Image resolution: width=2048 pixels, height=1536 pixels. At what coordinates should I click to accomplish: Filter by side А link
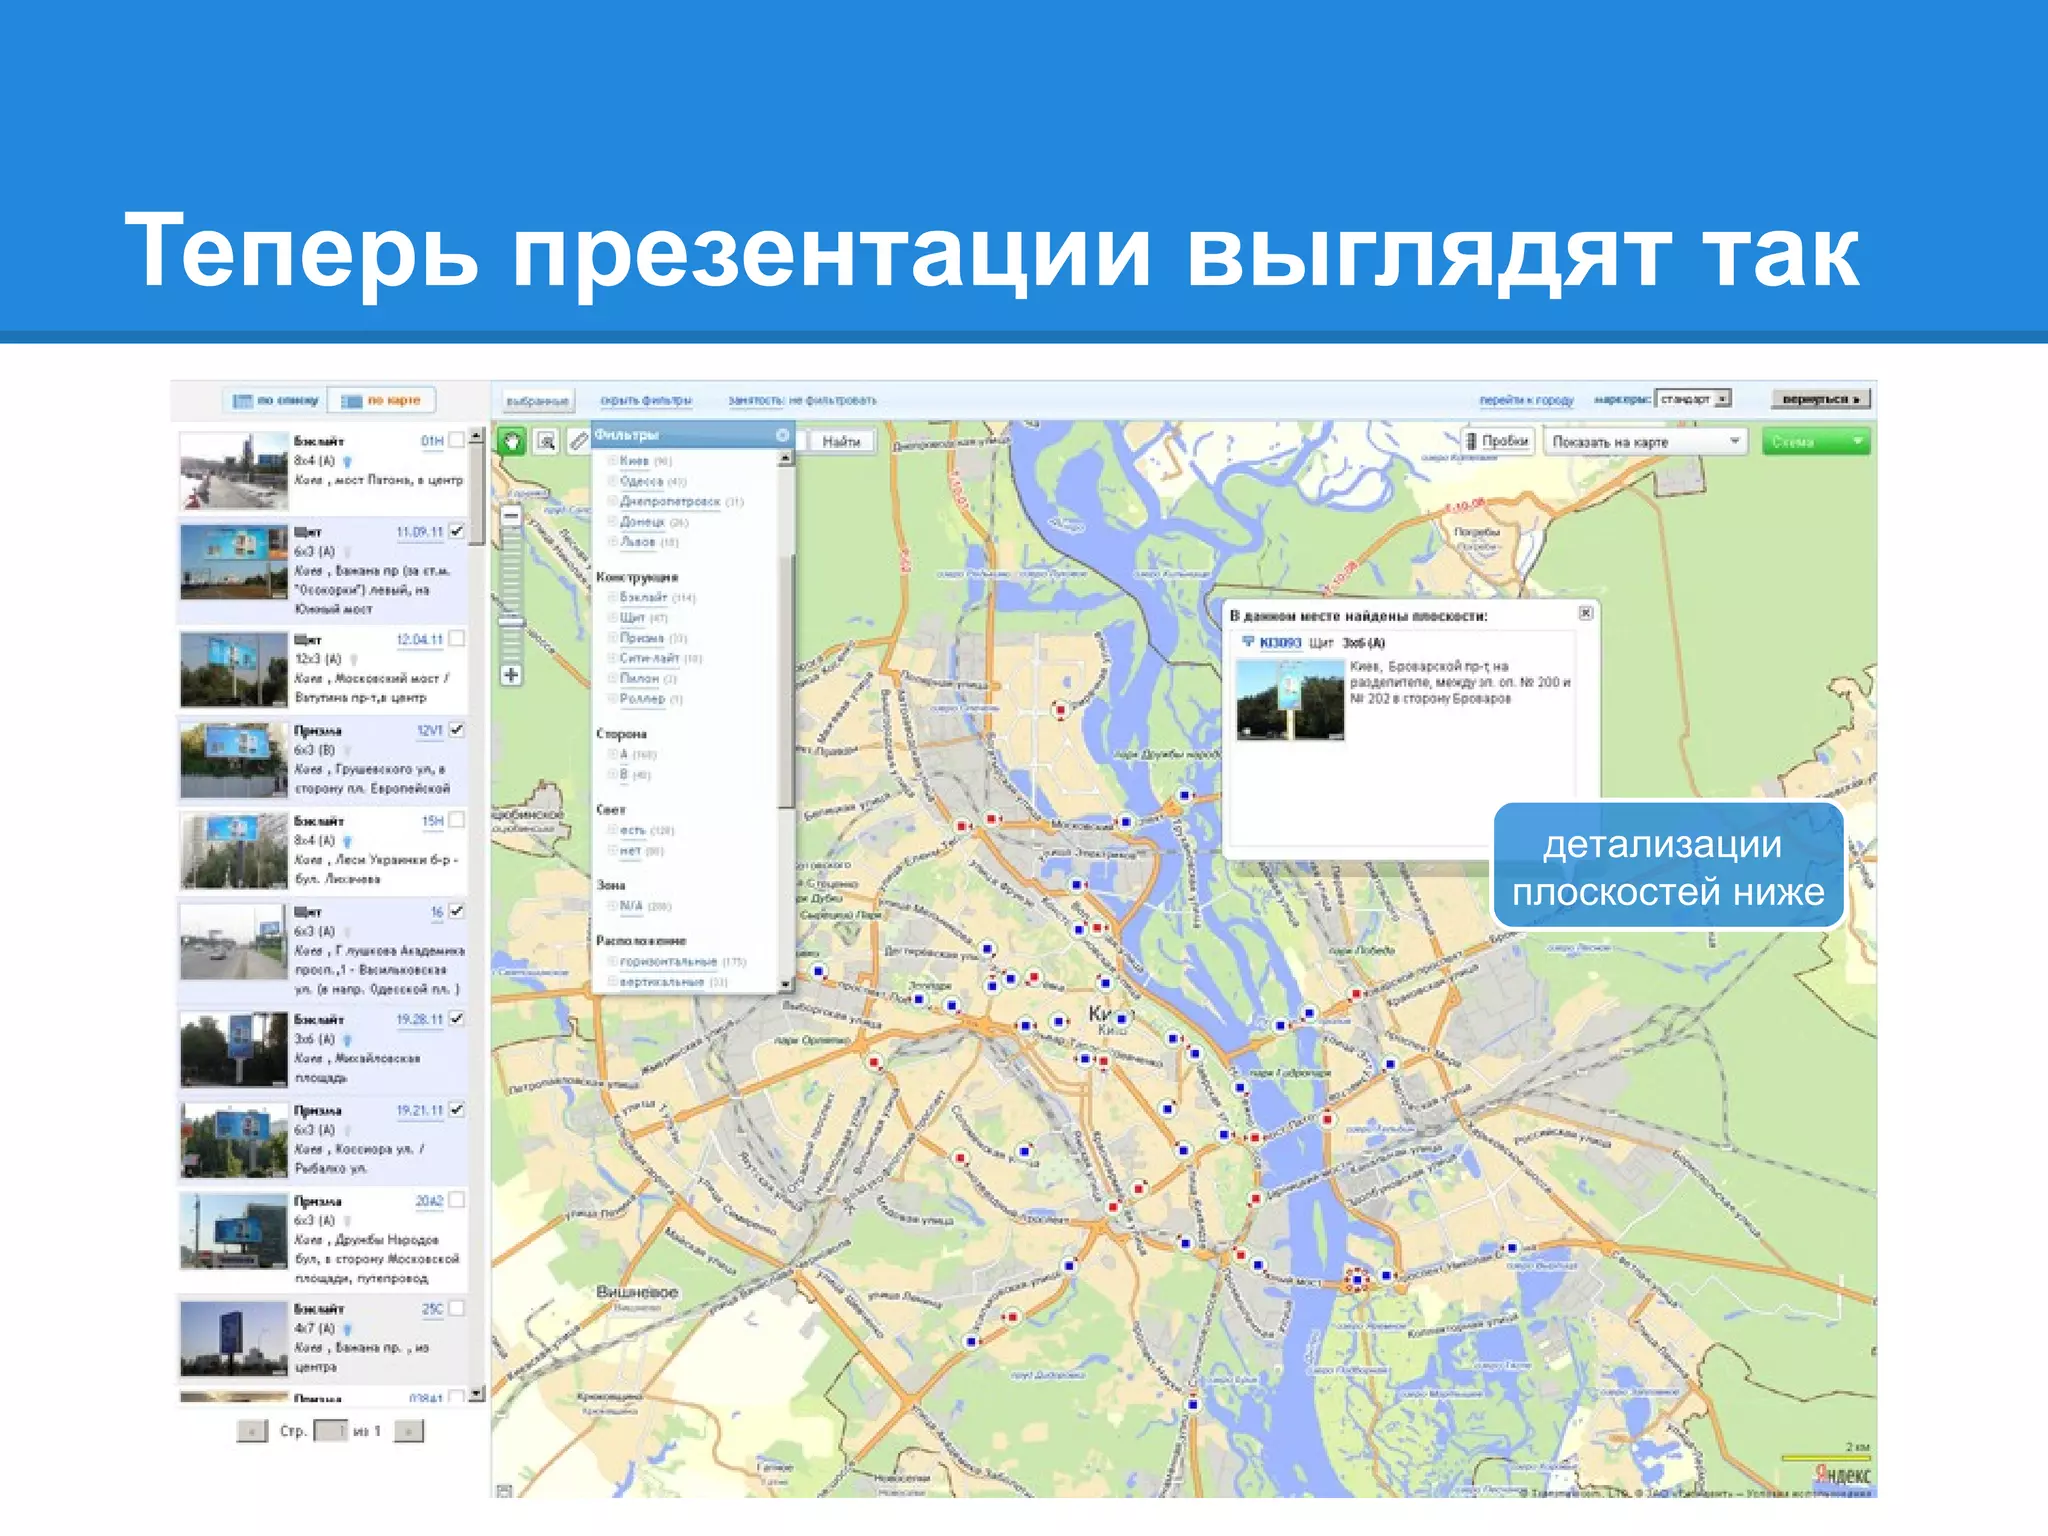[624, 754]
